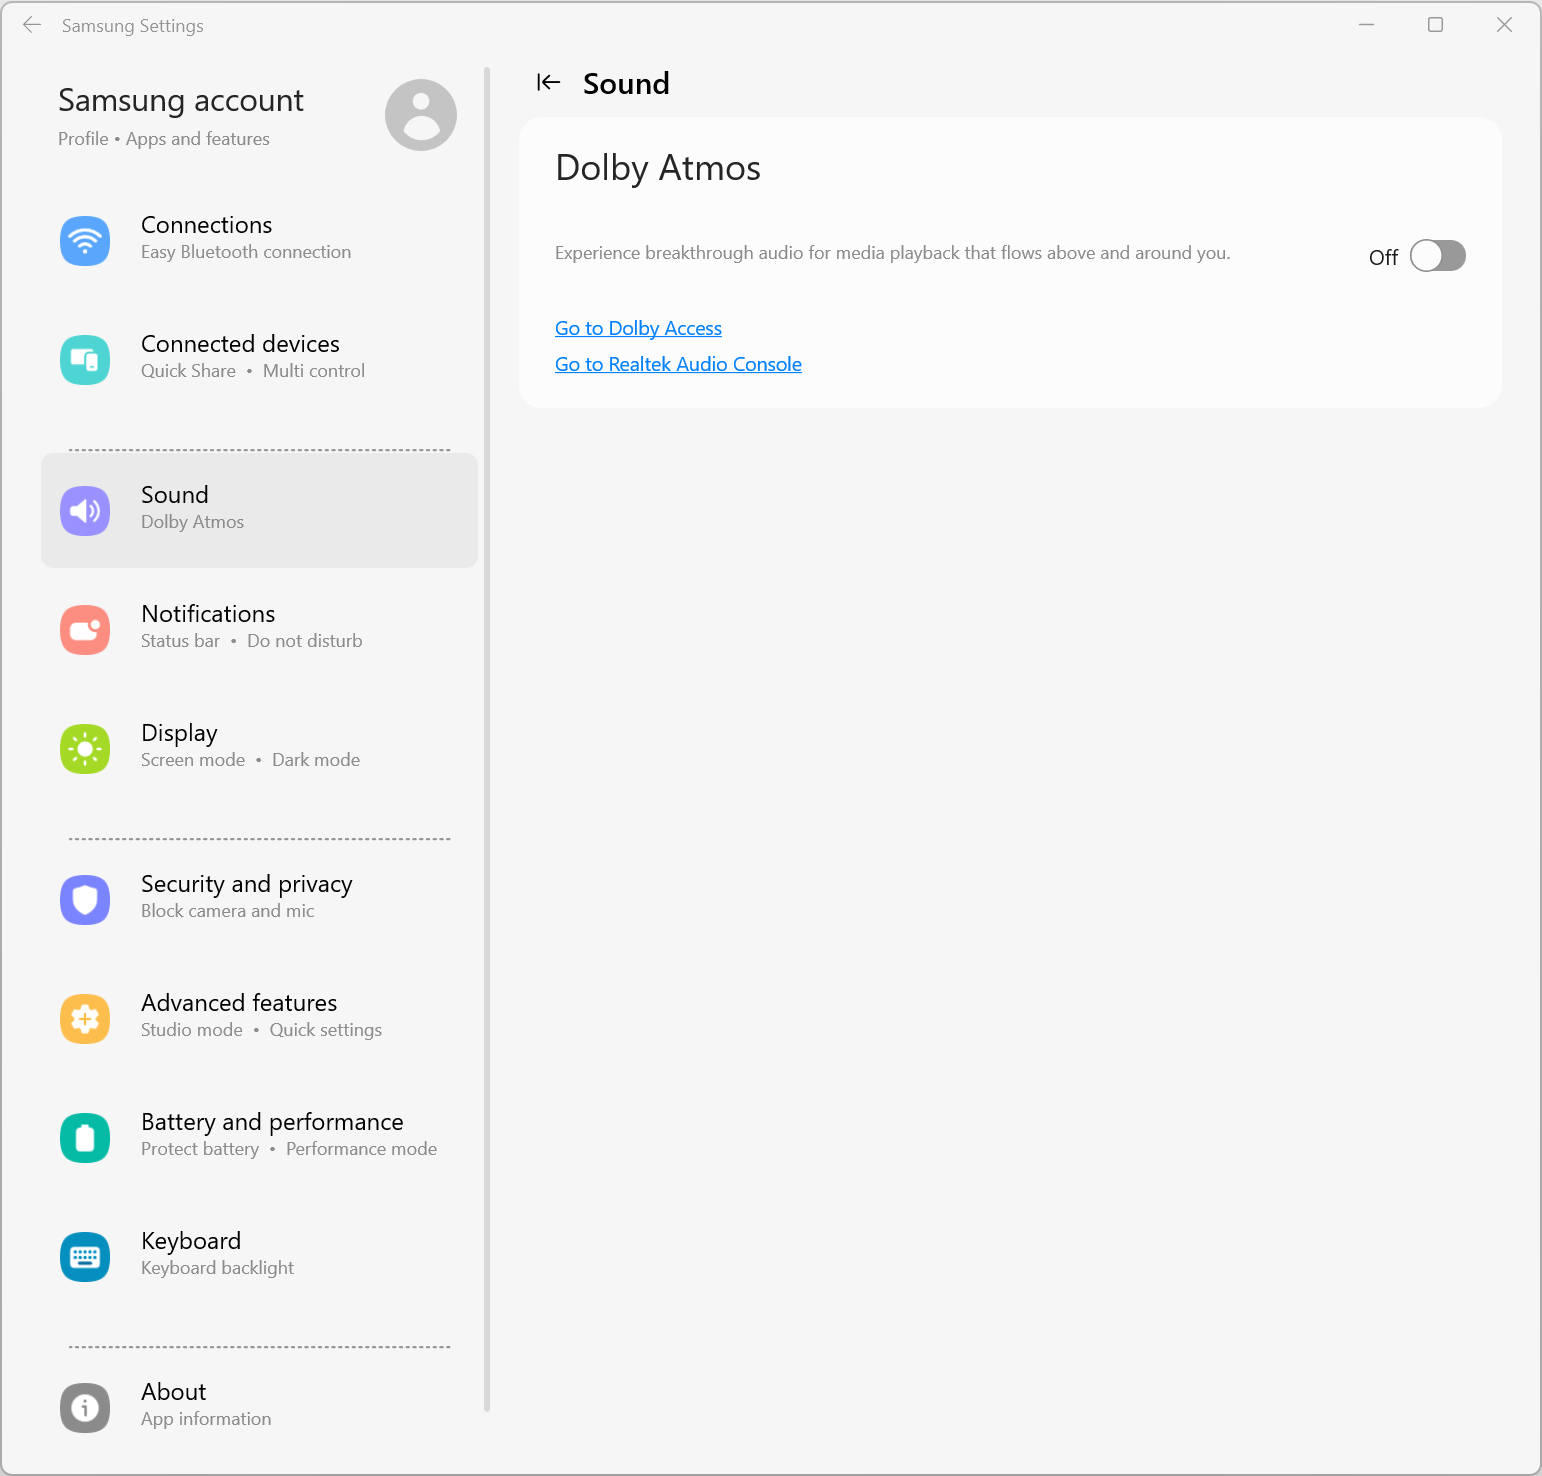Go to the Keyboard settings label
This screenshot has height=1476, width=1542.
pos(191,1241)
